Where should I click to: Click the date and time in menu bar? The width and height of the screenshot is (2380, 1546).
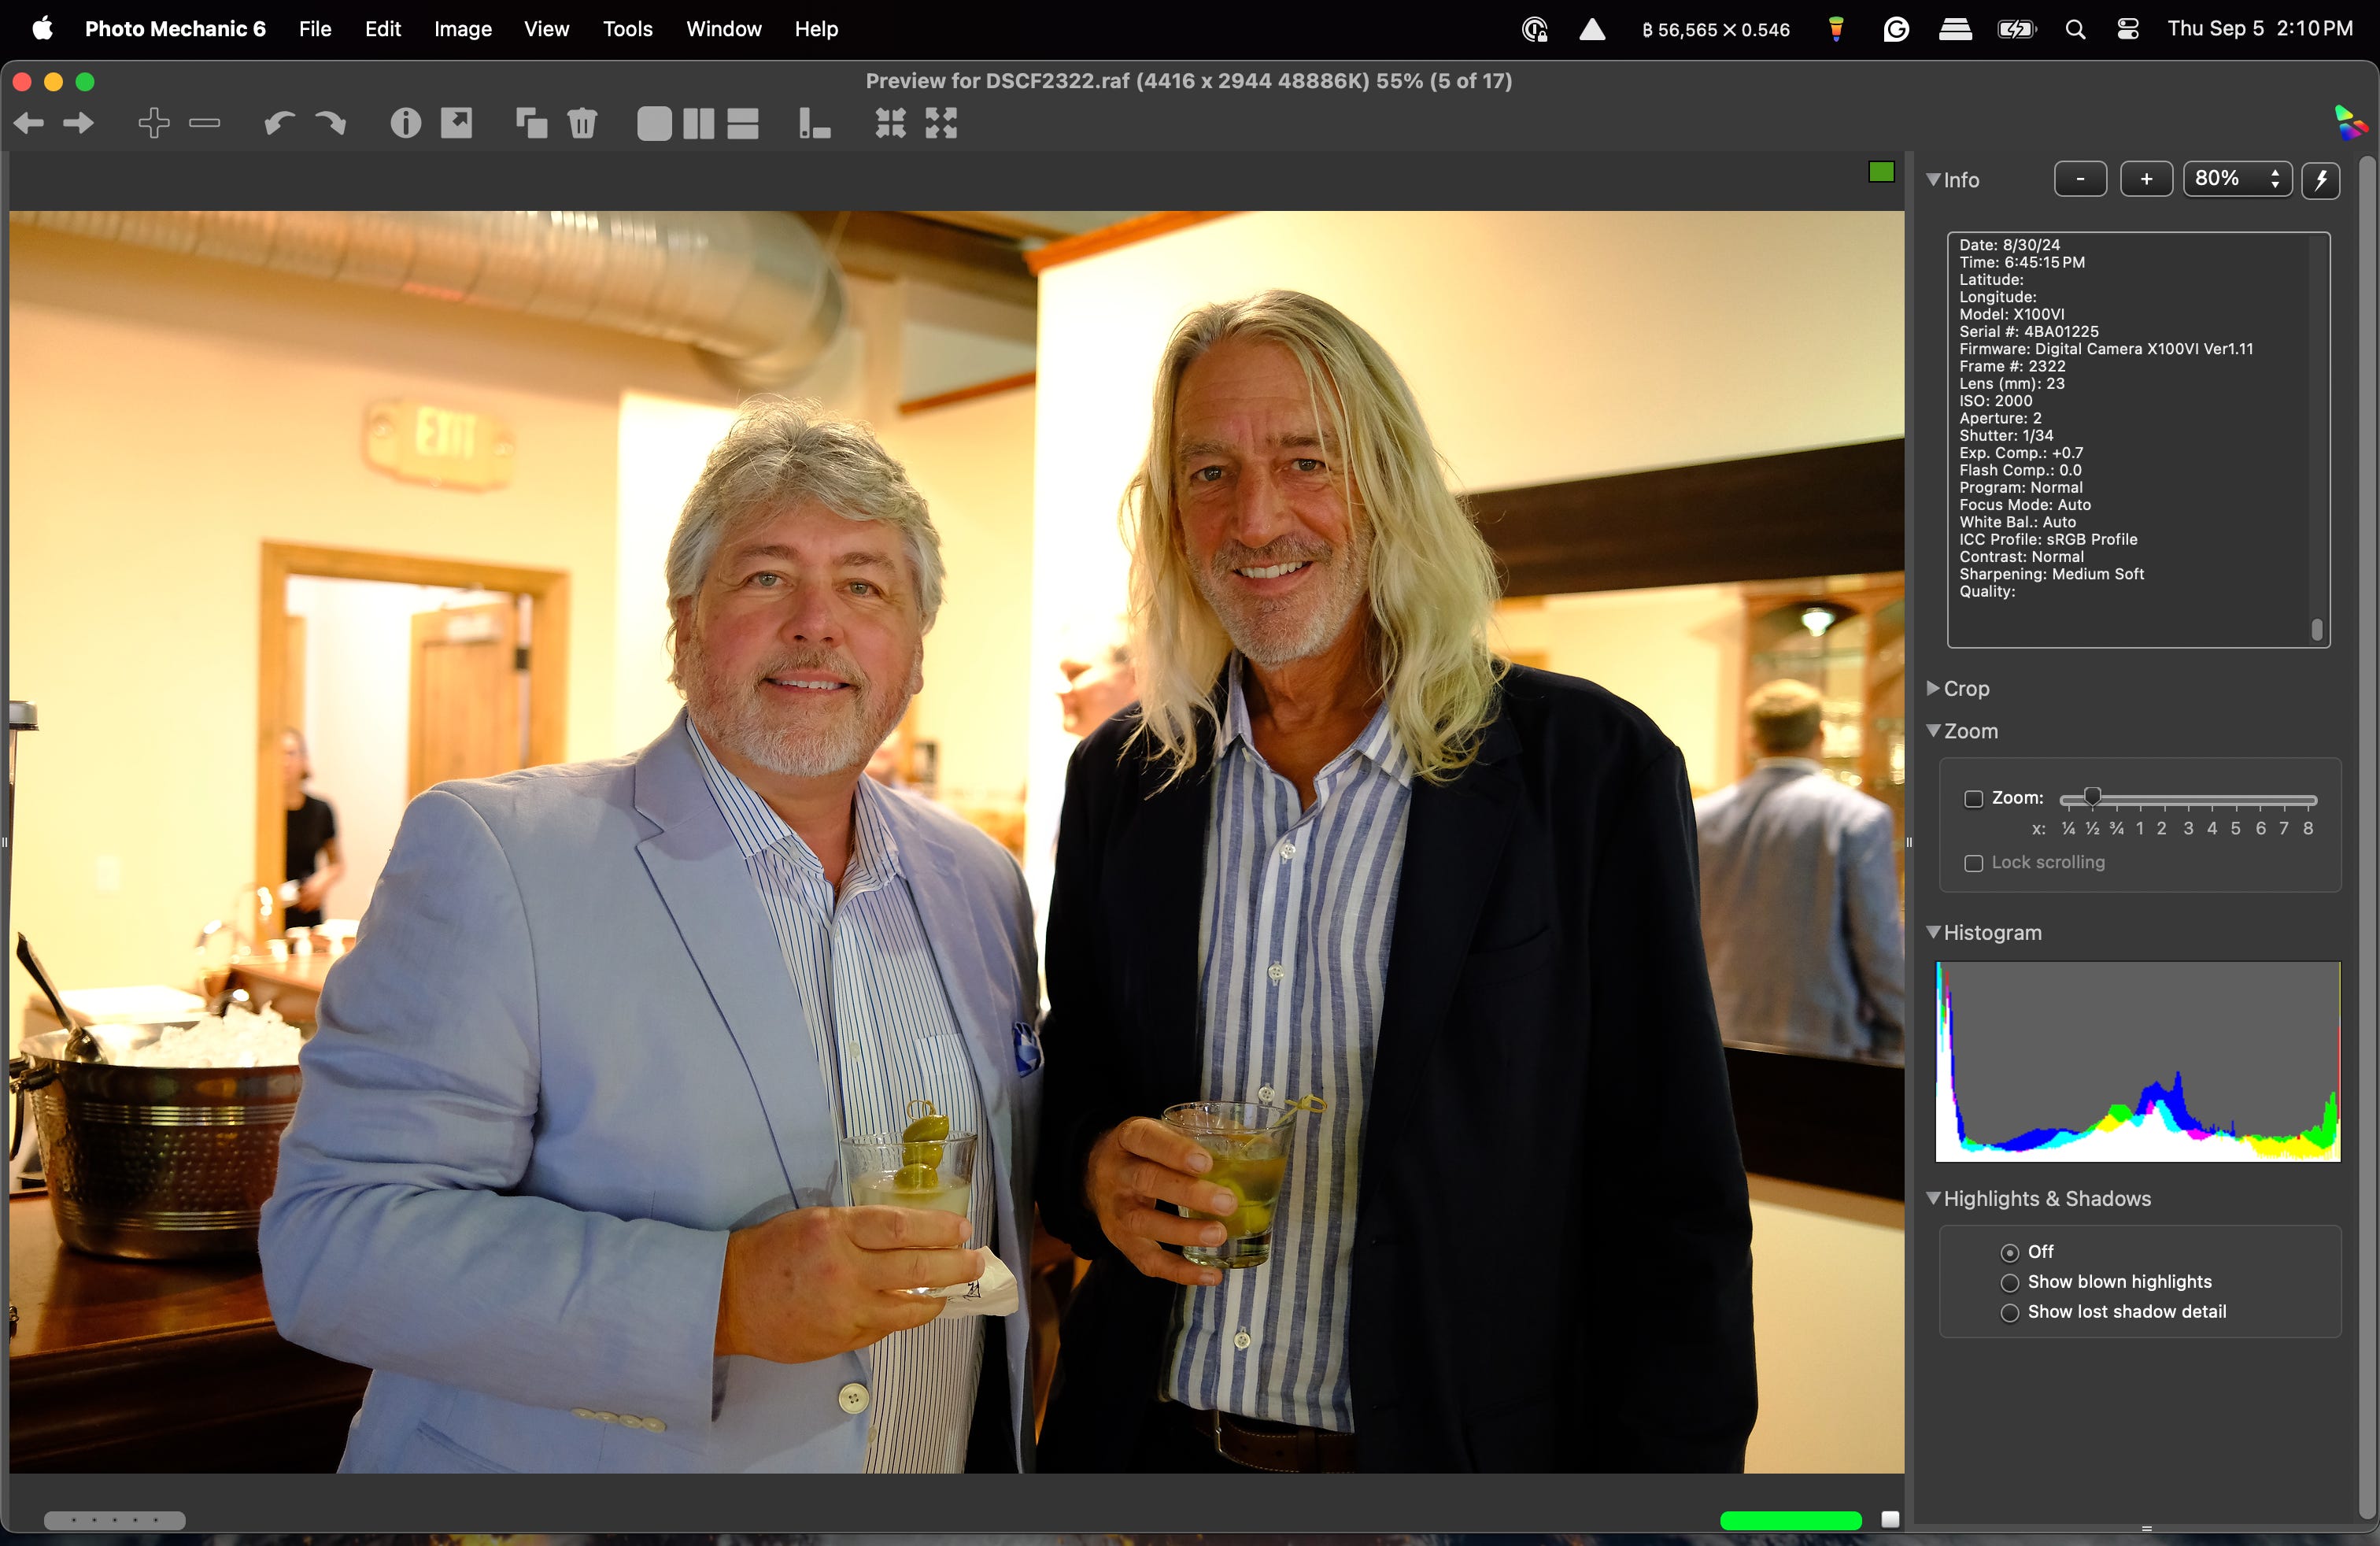coord(2260,29)
